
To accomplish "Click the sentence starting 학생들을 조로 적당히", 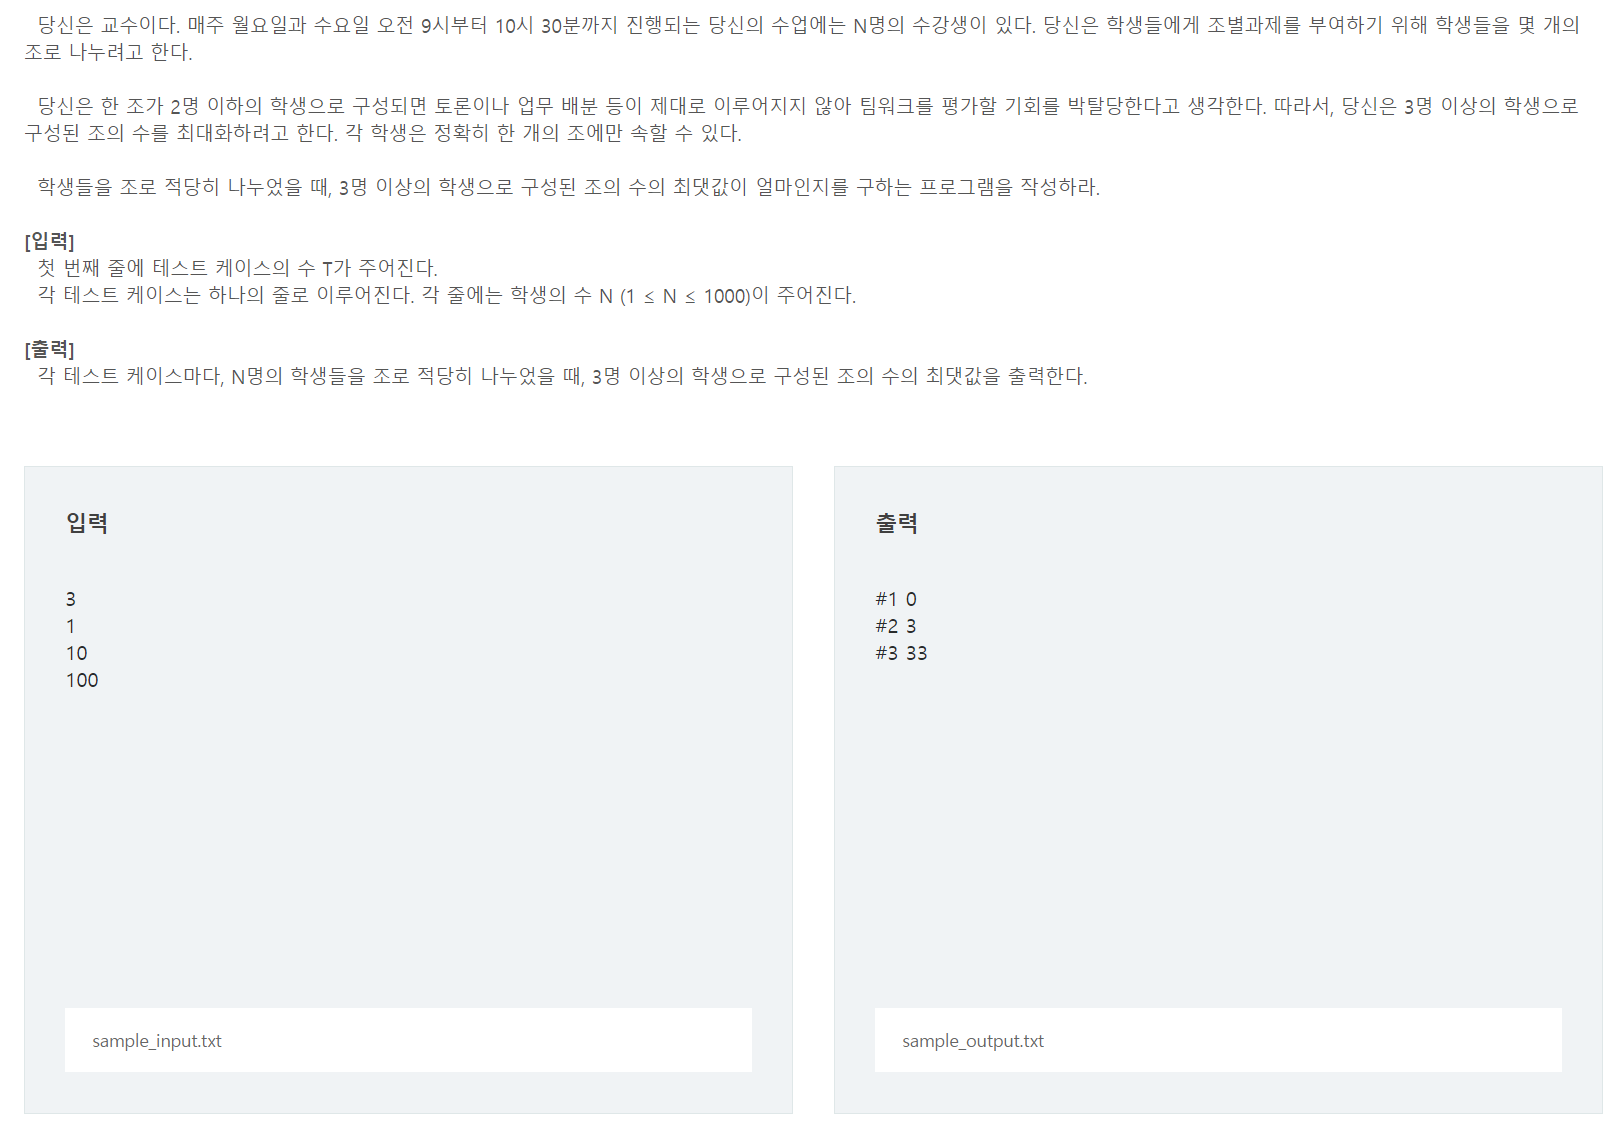I will tap(569, 187).
